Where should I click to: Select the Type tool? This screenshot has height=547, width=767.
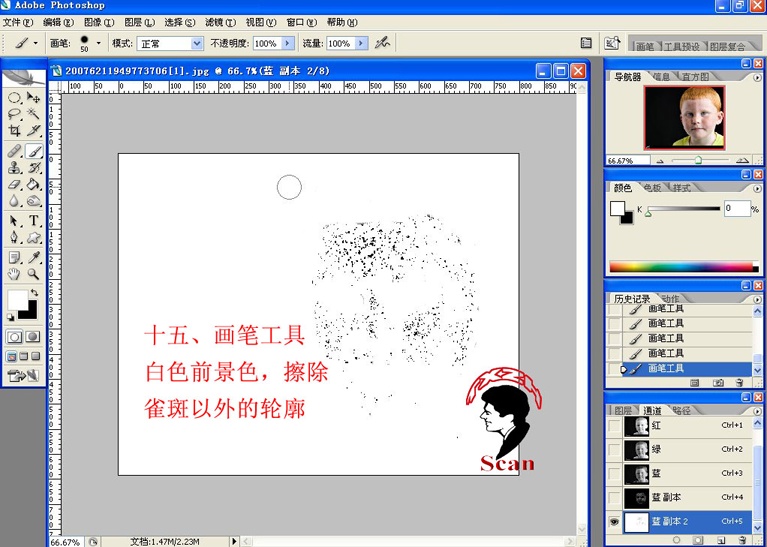point(33,221)
